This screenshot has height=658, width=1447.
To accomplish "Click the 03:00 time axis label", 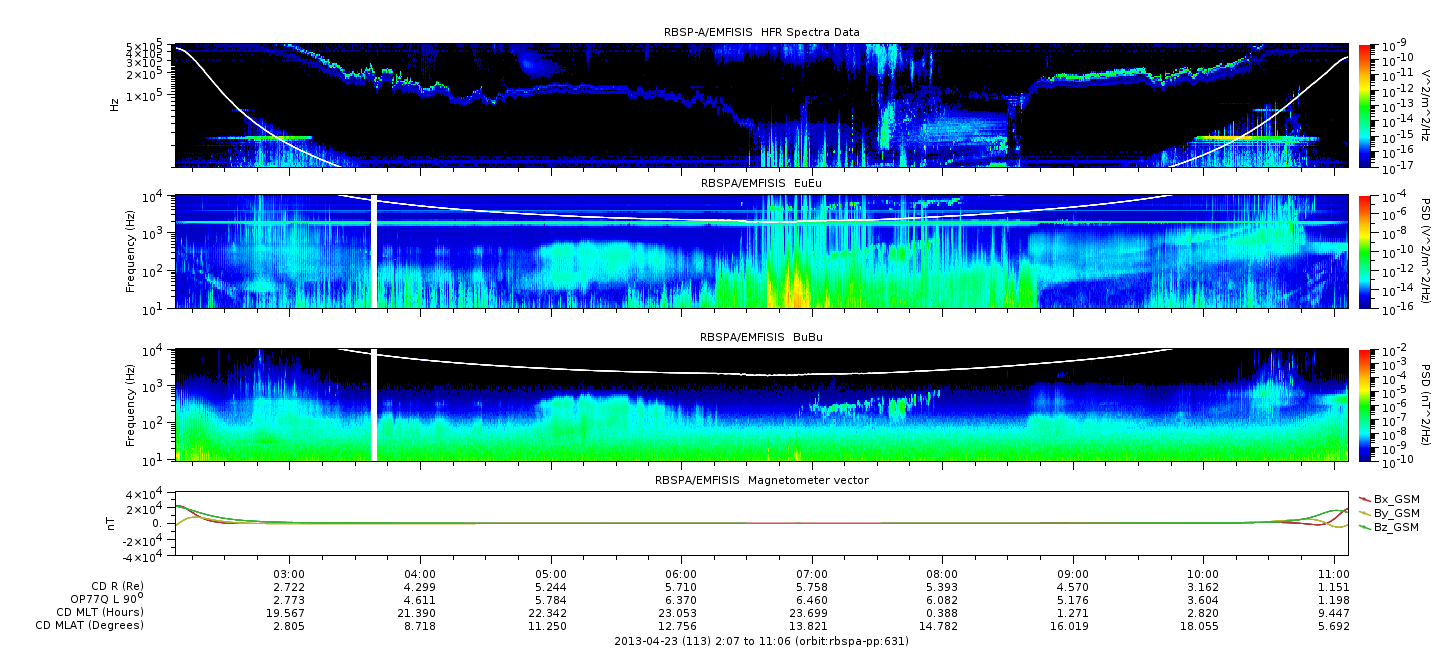I will click(x=289, y=572).
